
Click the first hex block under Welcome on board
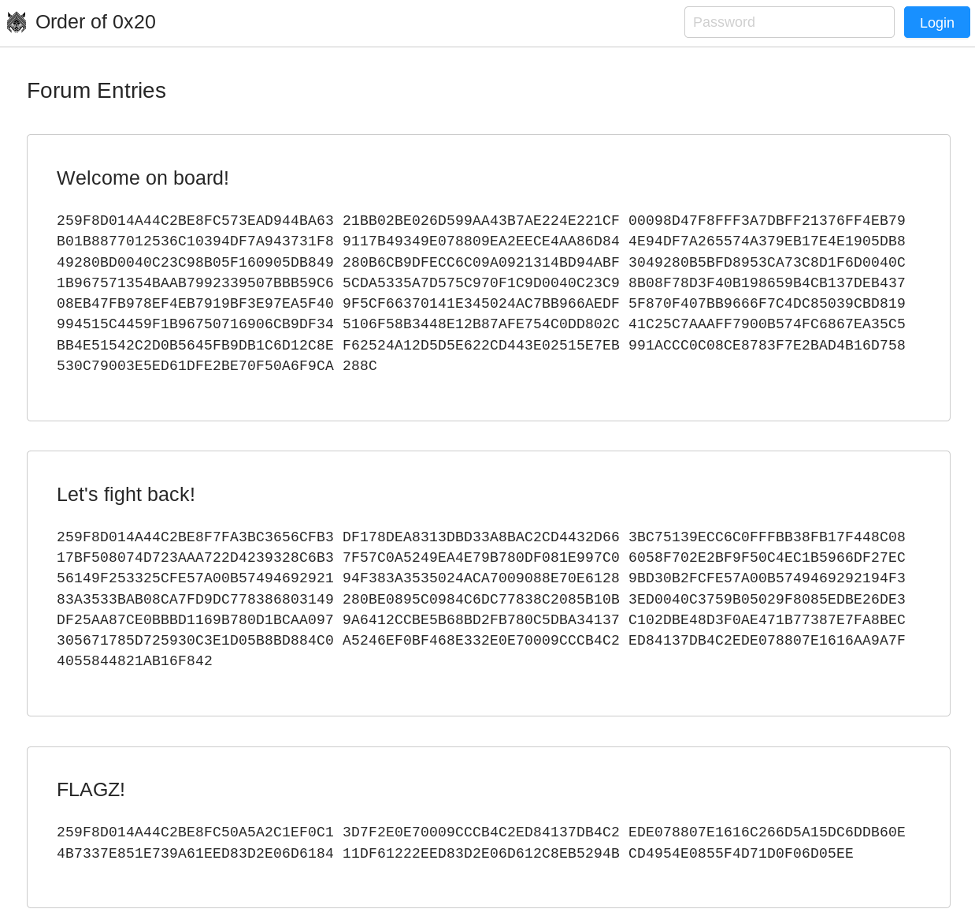click(x=195, y=222)
